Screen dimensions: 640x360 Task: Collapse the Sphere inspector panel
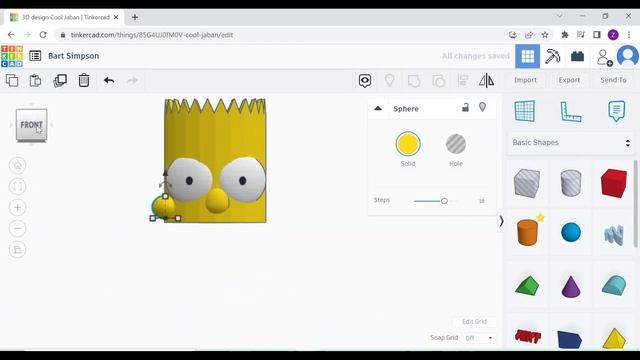pos(378,109)
